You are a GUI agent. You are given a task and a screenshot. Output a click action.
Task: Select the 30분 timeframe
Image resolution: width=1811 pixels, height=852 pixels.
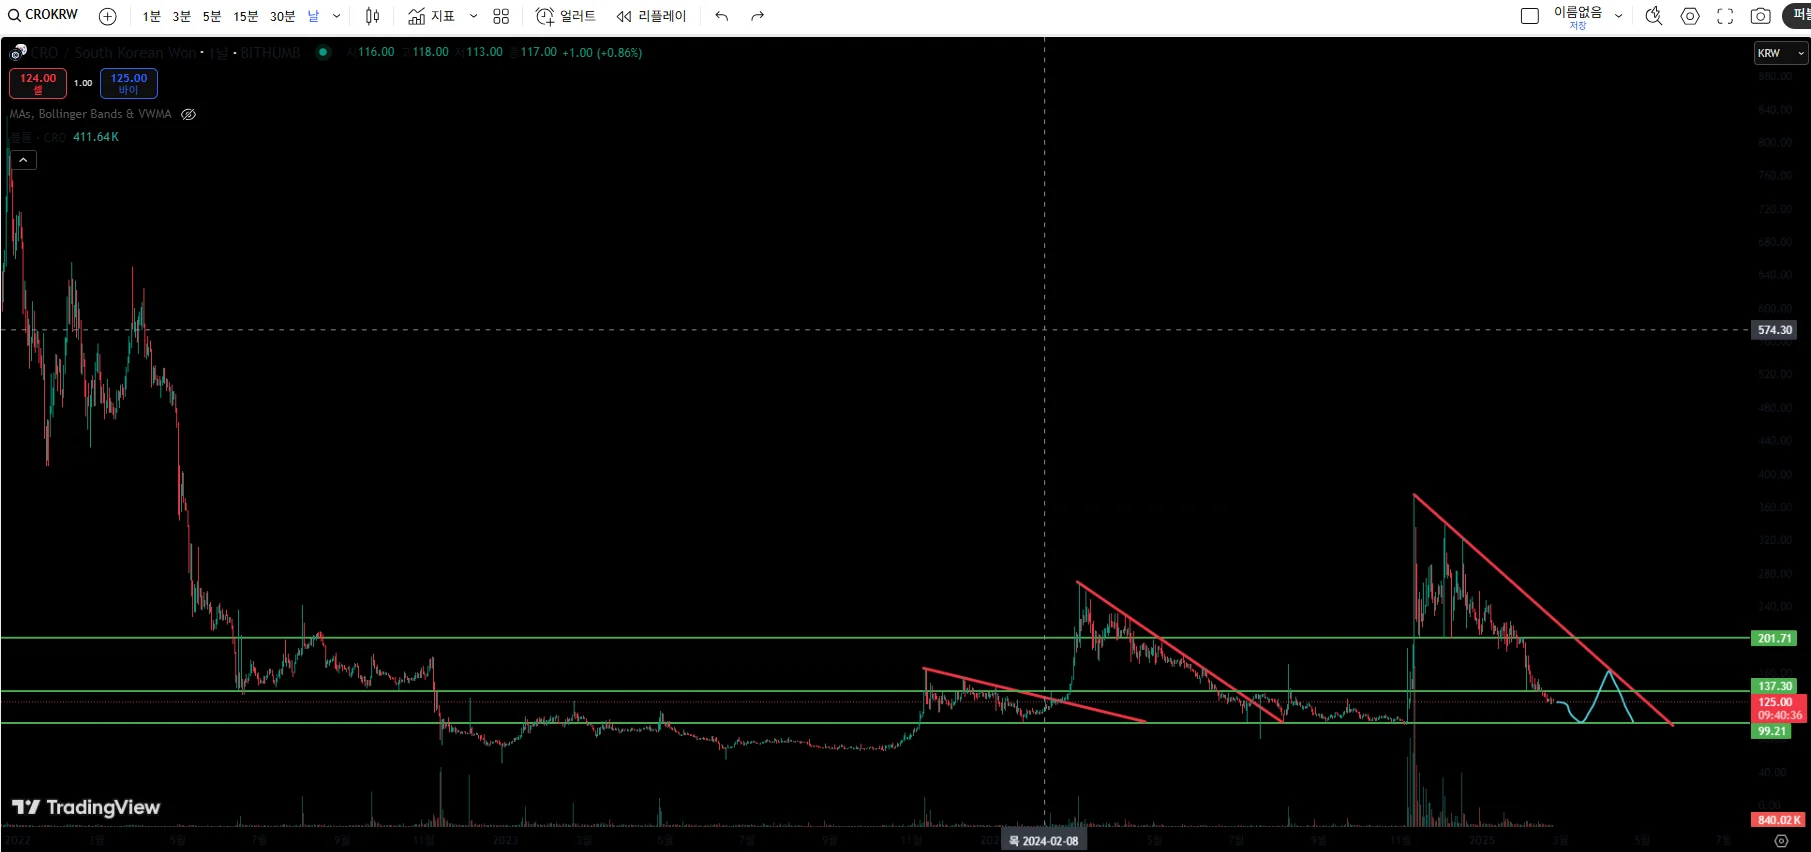tap(283, 16)
